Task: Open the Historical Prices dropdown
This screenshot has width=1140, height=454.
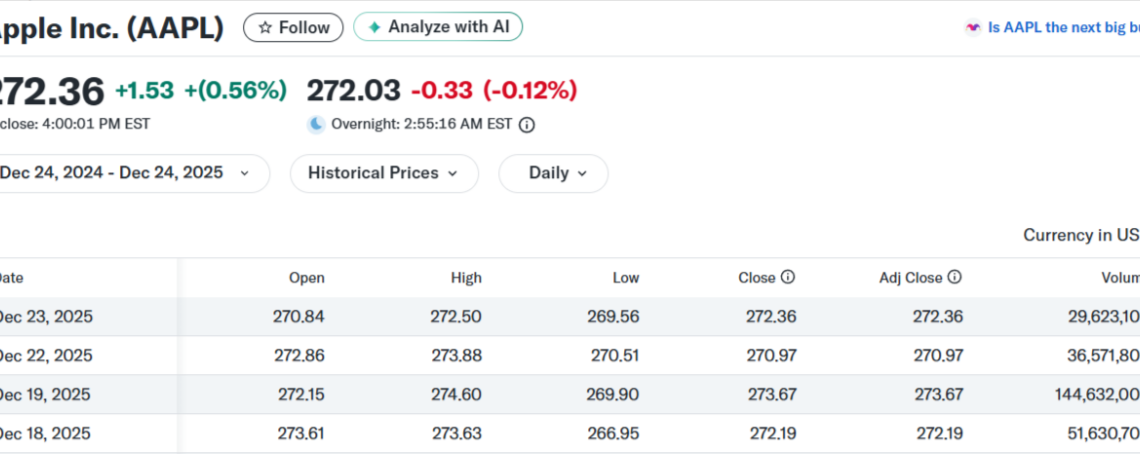Action: [x=384, y=173]
